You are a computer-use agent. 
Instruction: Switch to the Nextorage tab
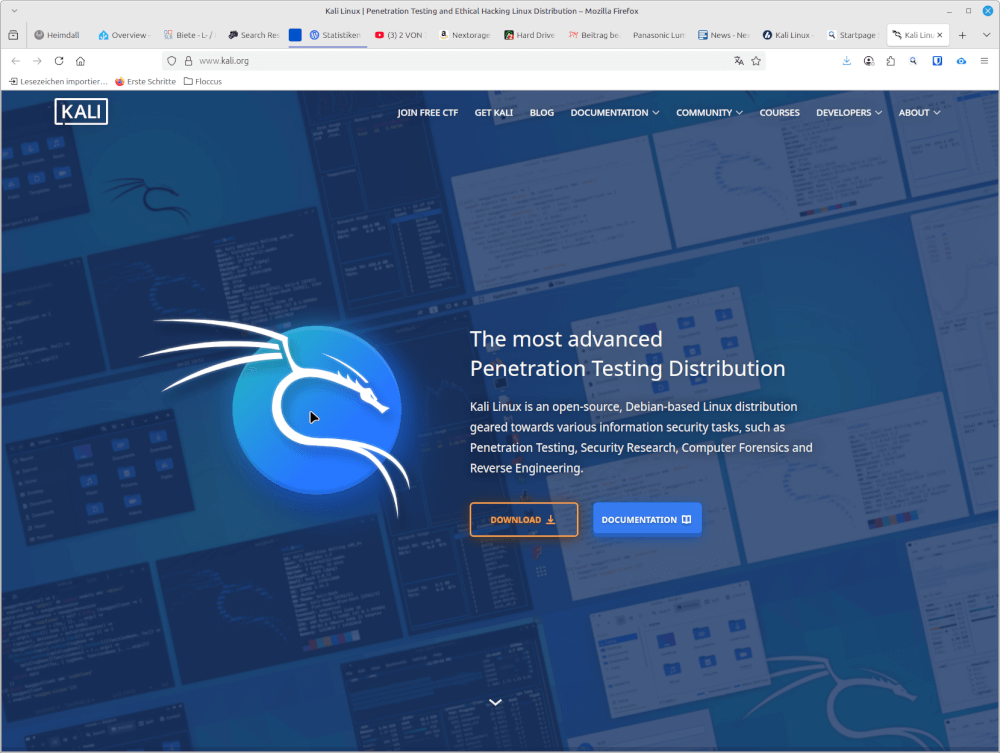click(x=466, y=35)
